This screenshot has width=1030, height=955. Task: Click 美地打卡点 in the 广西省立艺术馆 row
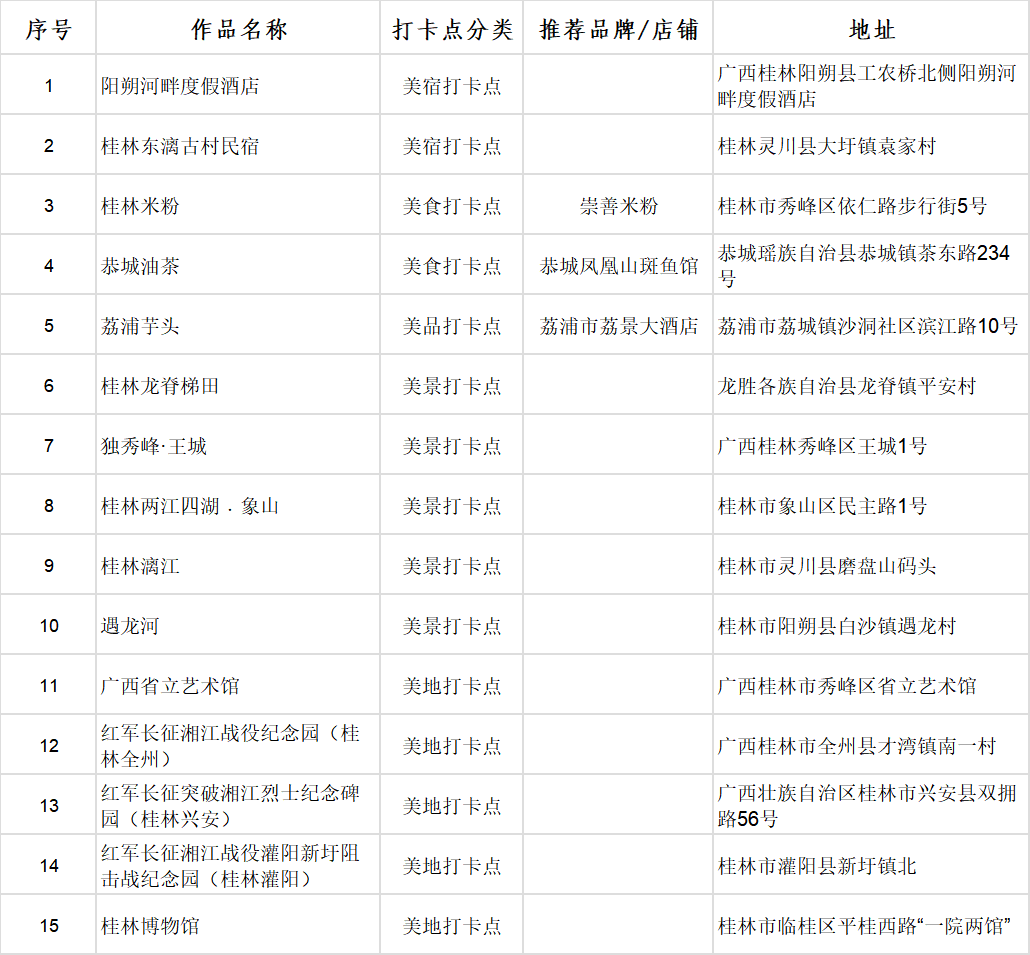(x=452, y=686)
